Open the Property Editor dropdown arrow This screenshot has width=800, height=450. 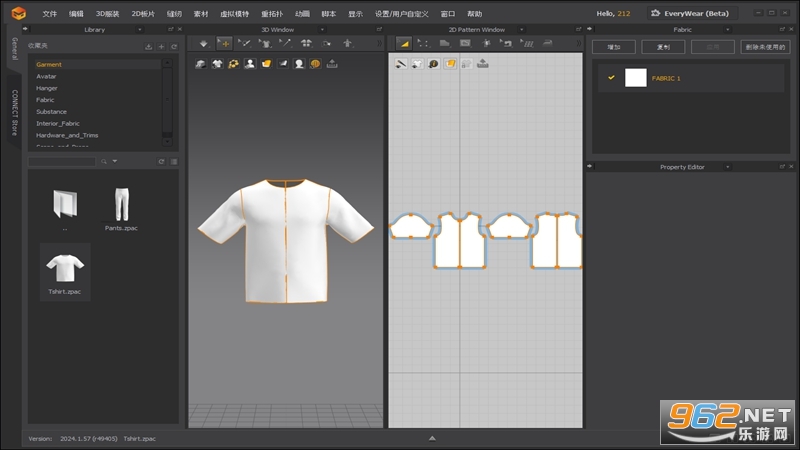728,167
